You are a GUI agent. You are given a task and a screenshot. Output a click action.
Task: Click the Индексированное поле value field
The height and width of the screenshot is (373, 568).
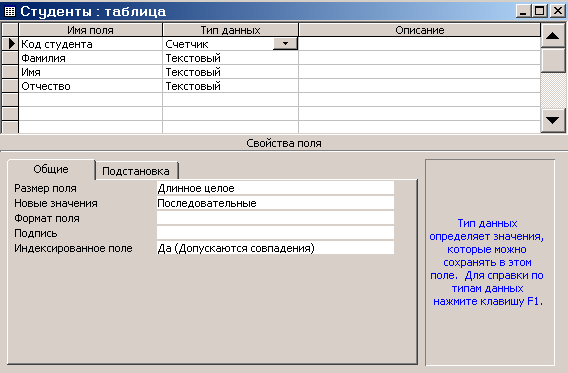pos(275,248)
